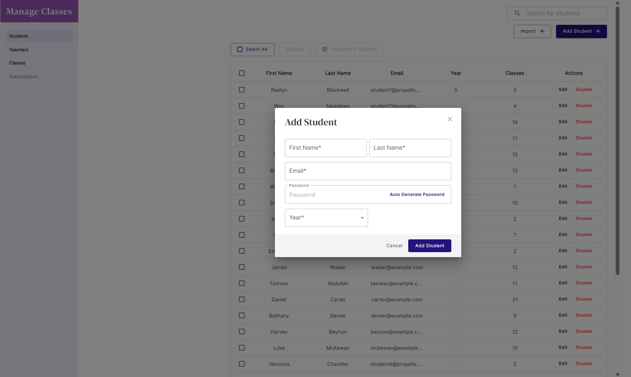Disable the Raelyn Blackwell student
The width and height of the screenshot is (631, 377).
(x=584, y=90)
